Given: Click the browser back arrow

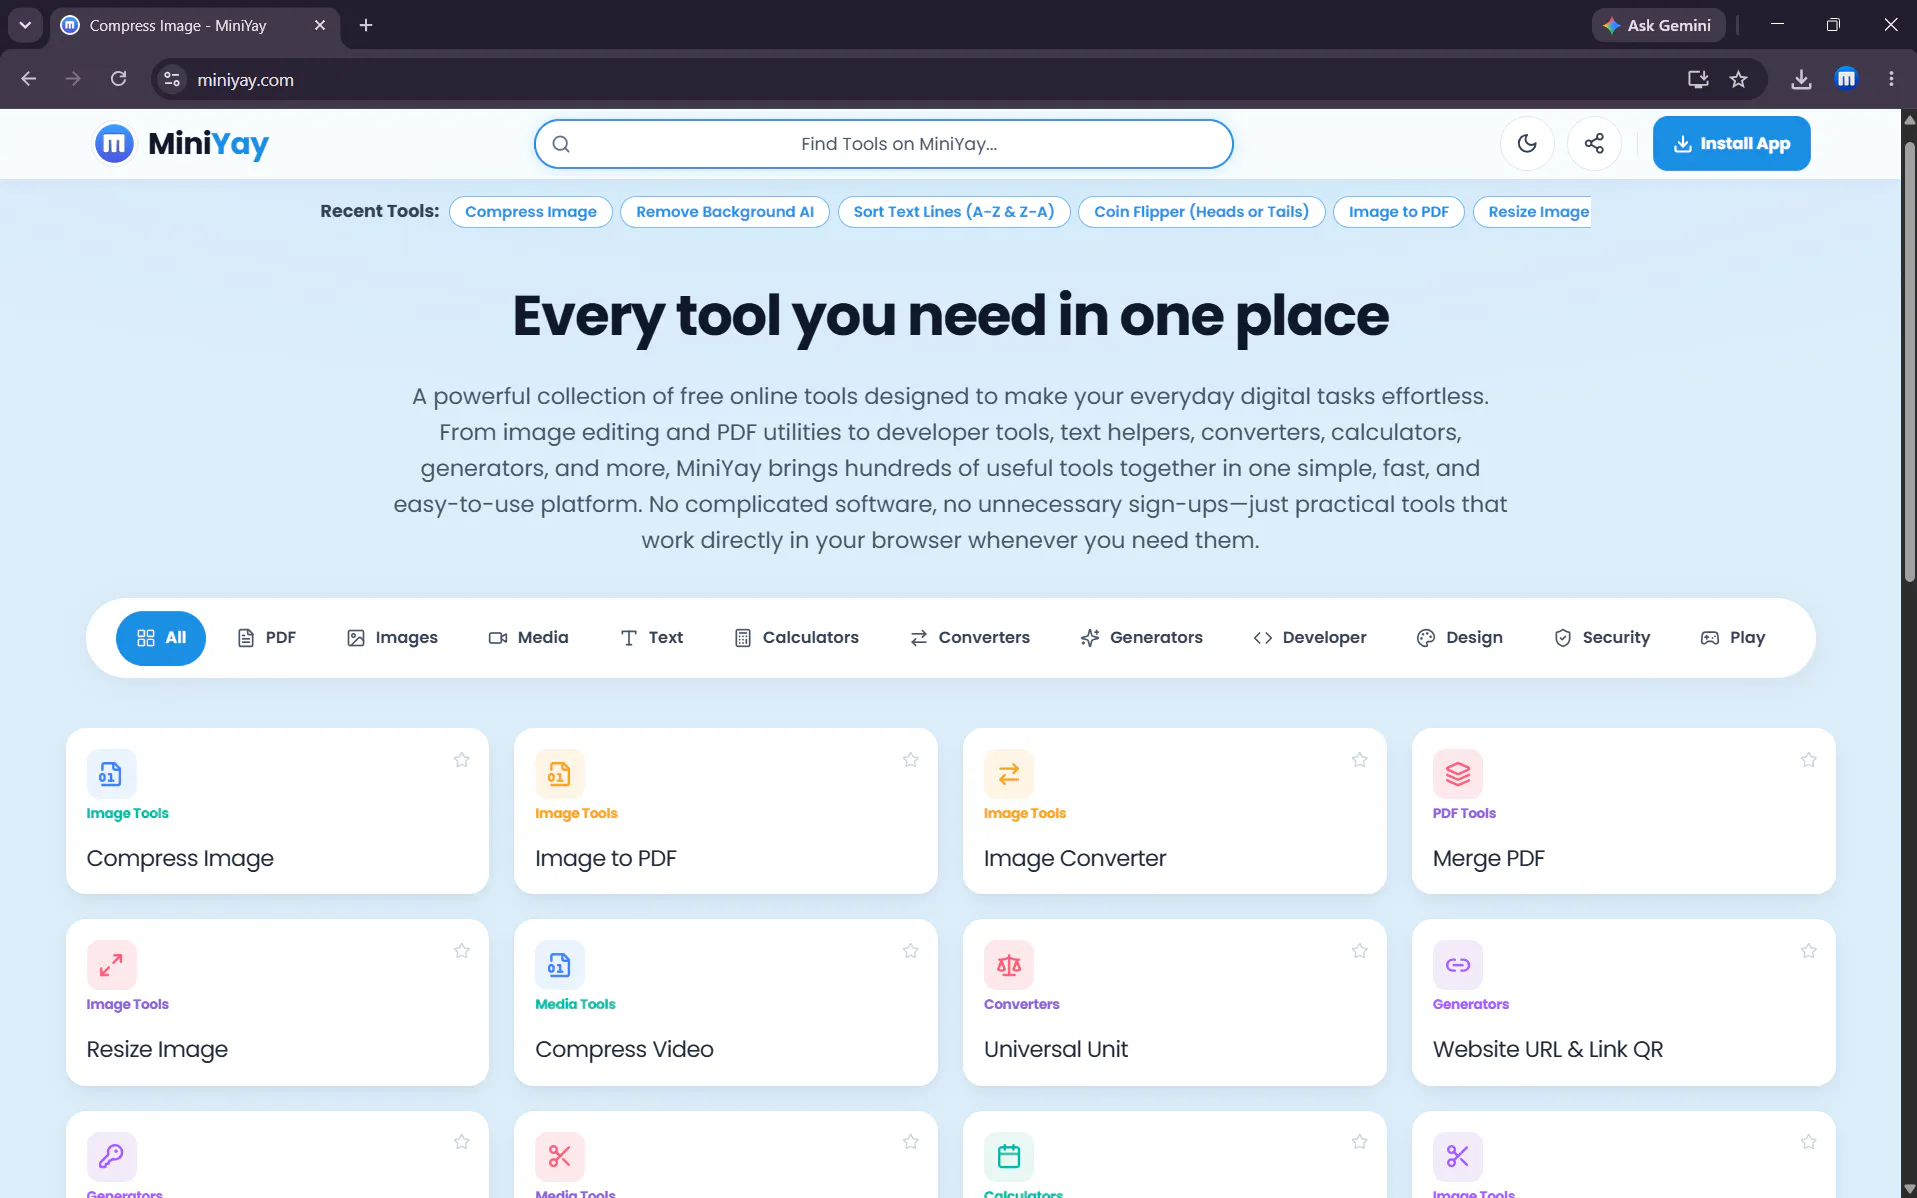Looking at the screenshot, I should click(28, 79).
